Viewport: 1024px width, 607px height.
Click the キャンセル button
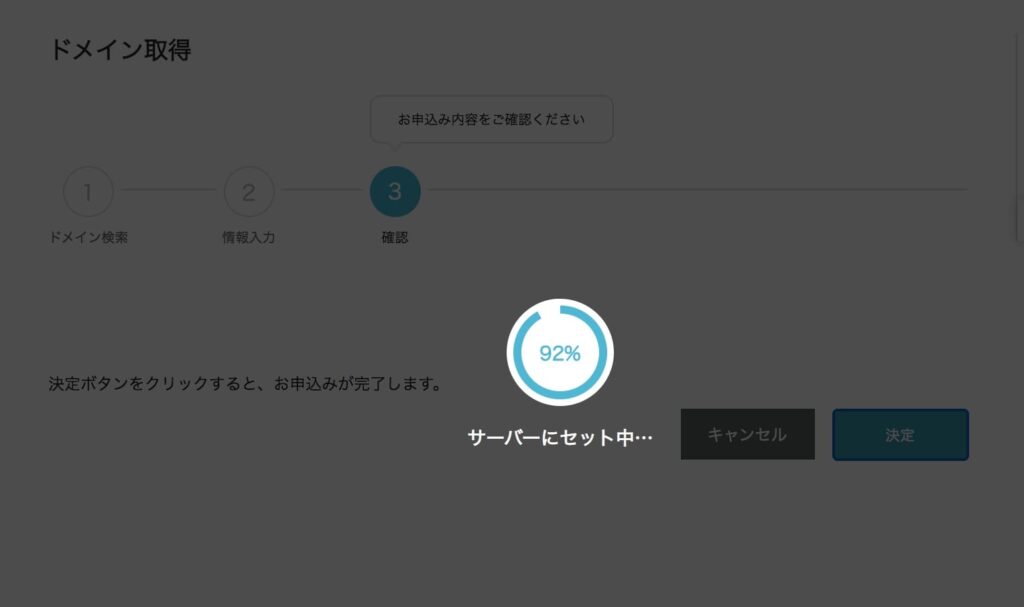tap(747, 435)
